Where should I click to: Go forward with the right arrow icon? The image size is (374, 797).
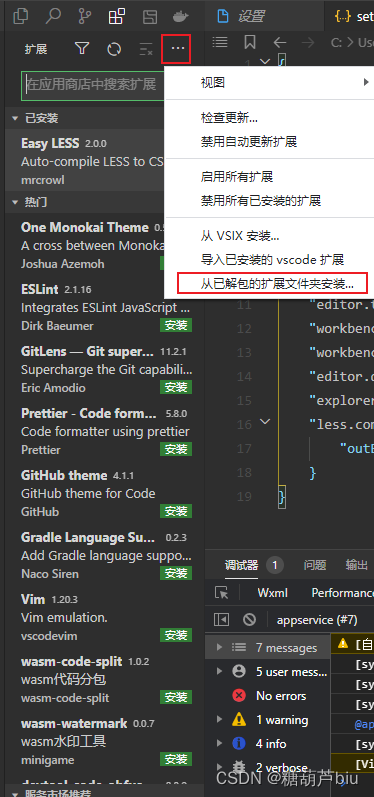click(307, 42)
